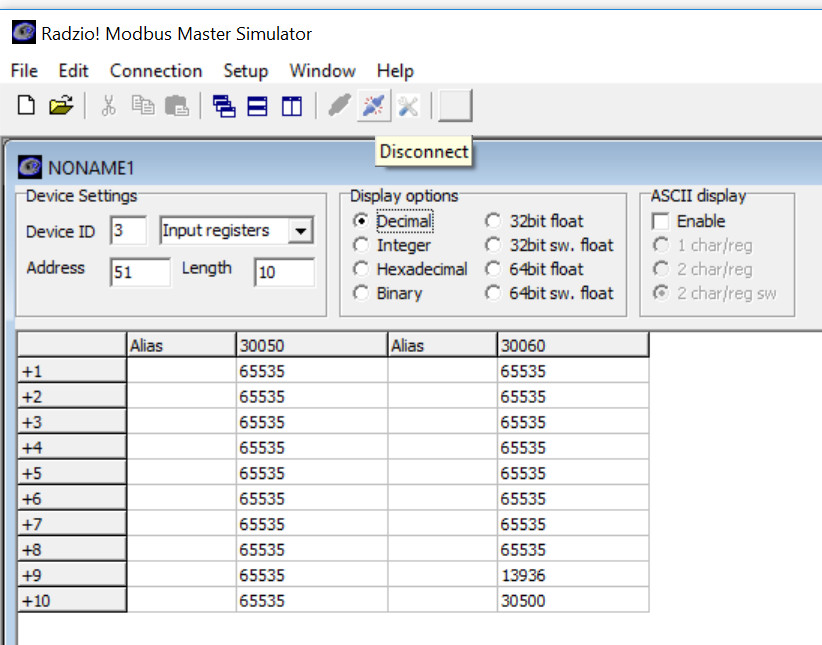Click the value 13936 cell
This screenshot has width=822, height=645.
tap(573, 575)
